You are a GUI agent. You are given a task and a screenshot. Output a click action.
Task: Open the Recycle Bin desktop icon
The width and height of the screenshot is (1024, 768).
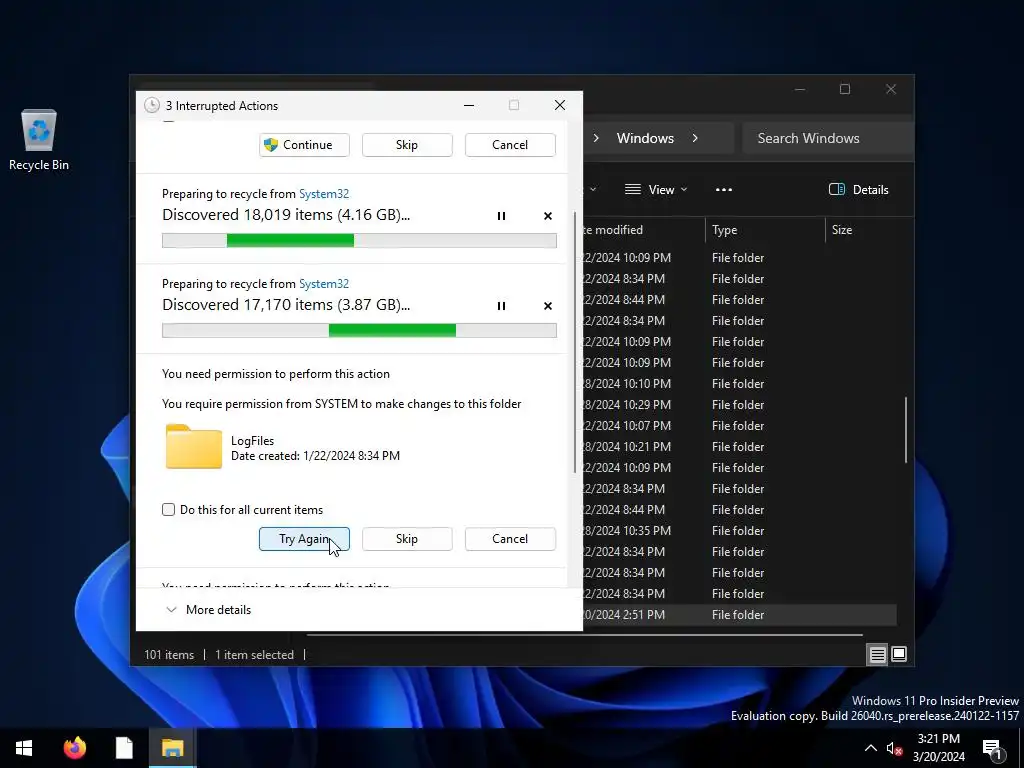[x=39, y=140]
